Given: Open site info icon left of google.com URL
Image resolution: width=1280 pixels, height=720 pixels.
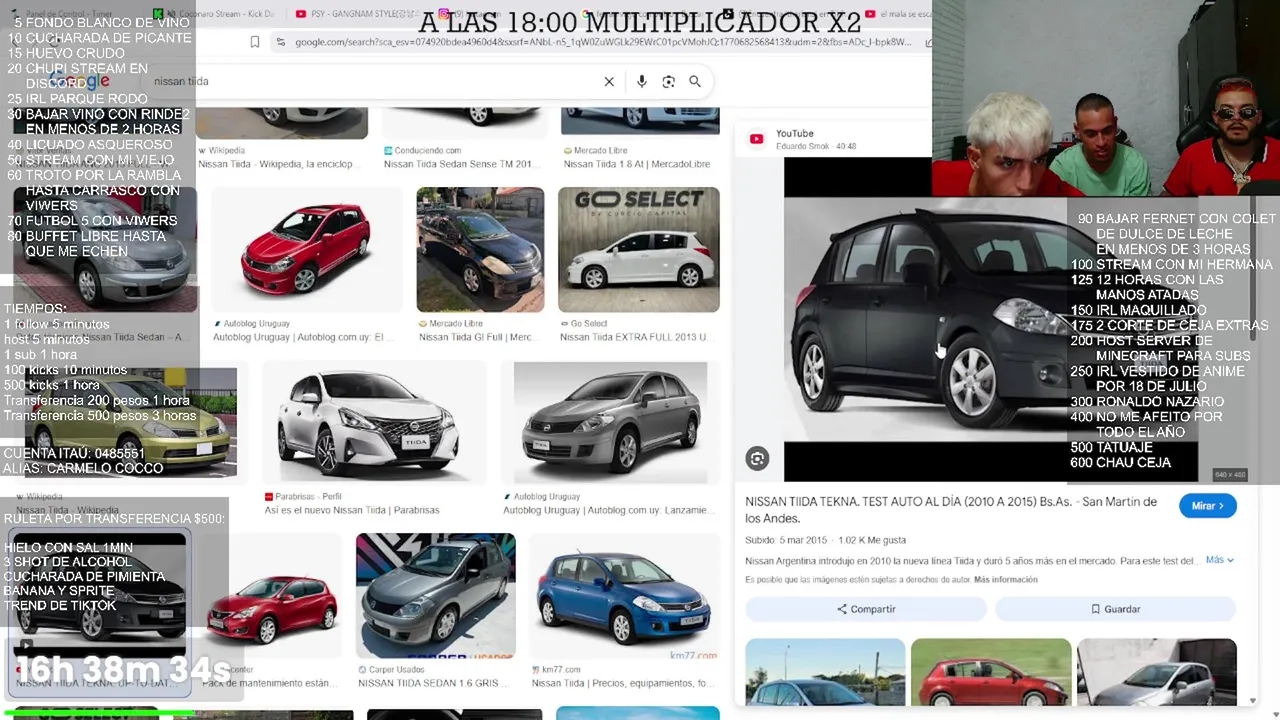Looking at the screenshot, I should [x=280, y=42].
